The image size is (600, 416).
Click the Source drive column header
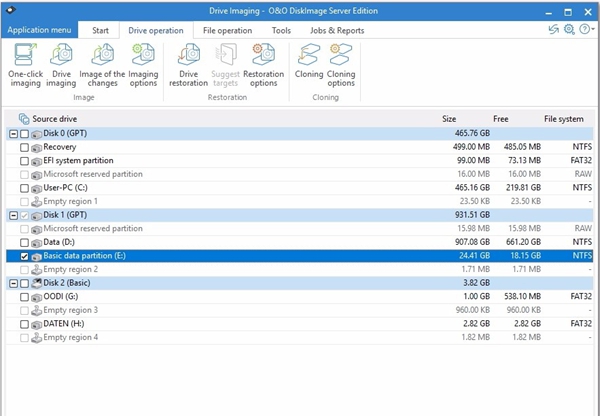[54, 119]
